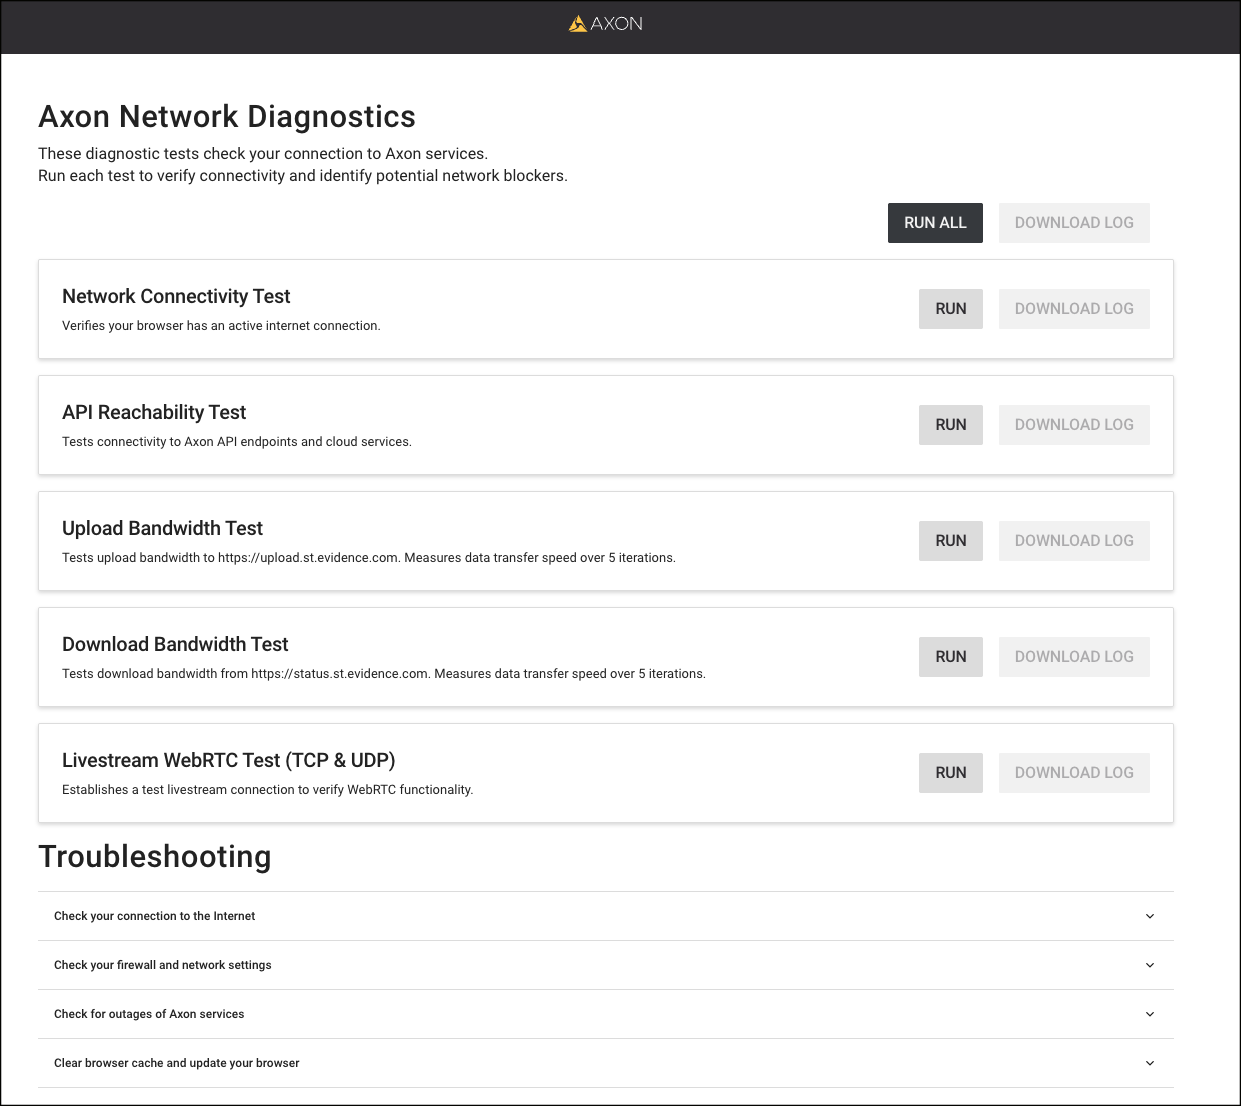Screen dimensions: 1241x1106
Task: Run the Download Bandwidth Test
Action: pyautogui.click(x=950, y=657)
